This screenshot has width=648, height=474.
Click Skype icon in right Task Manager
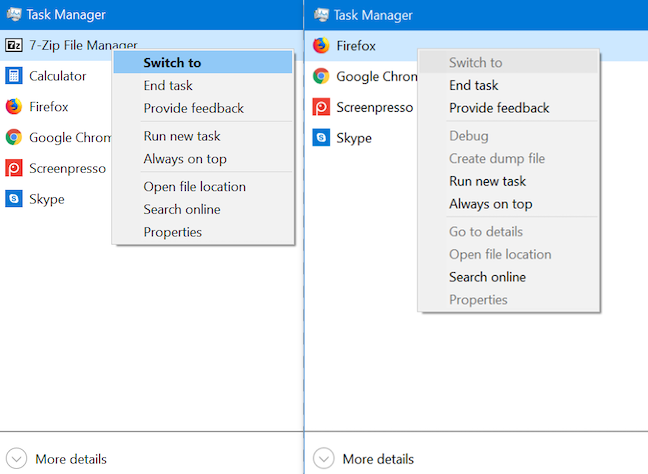click(321, 138)
